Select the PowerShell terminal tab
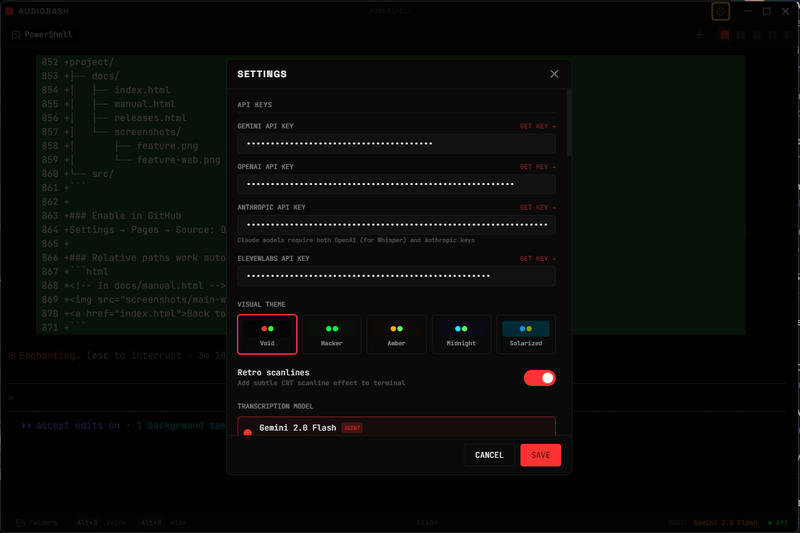This screenshot has height=533, width=800. (x=43, y=35)
